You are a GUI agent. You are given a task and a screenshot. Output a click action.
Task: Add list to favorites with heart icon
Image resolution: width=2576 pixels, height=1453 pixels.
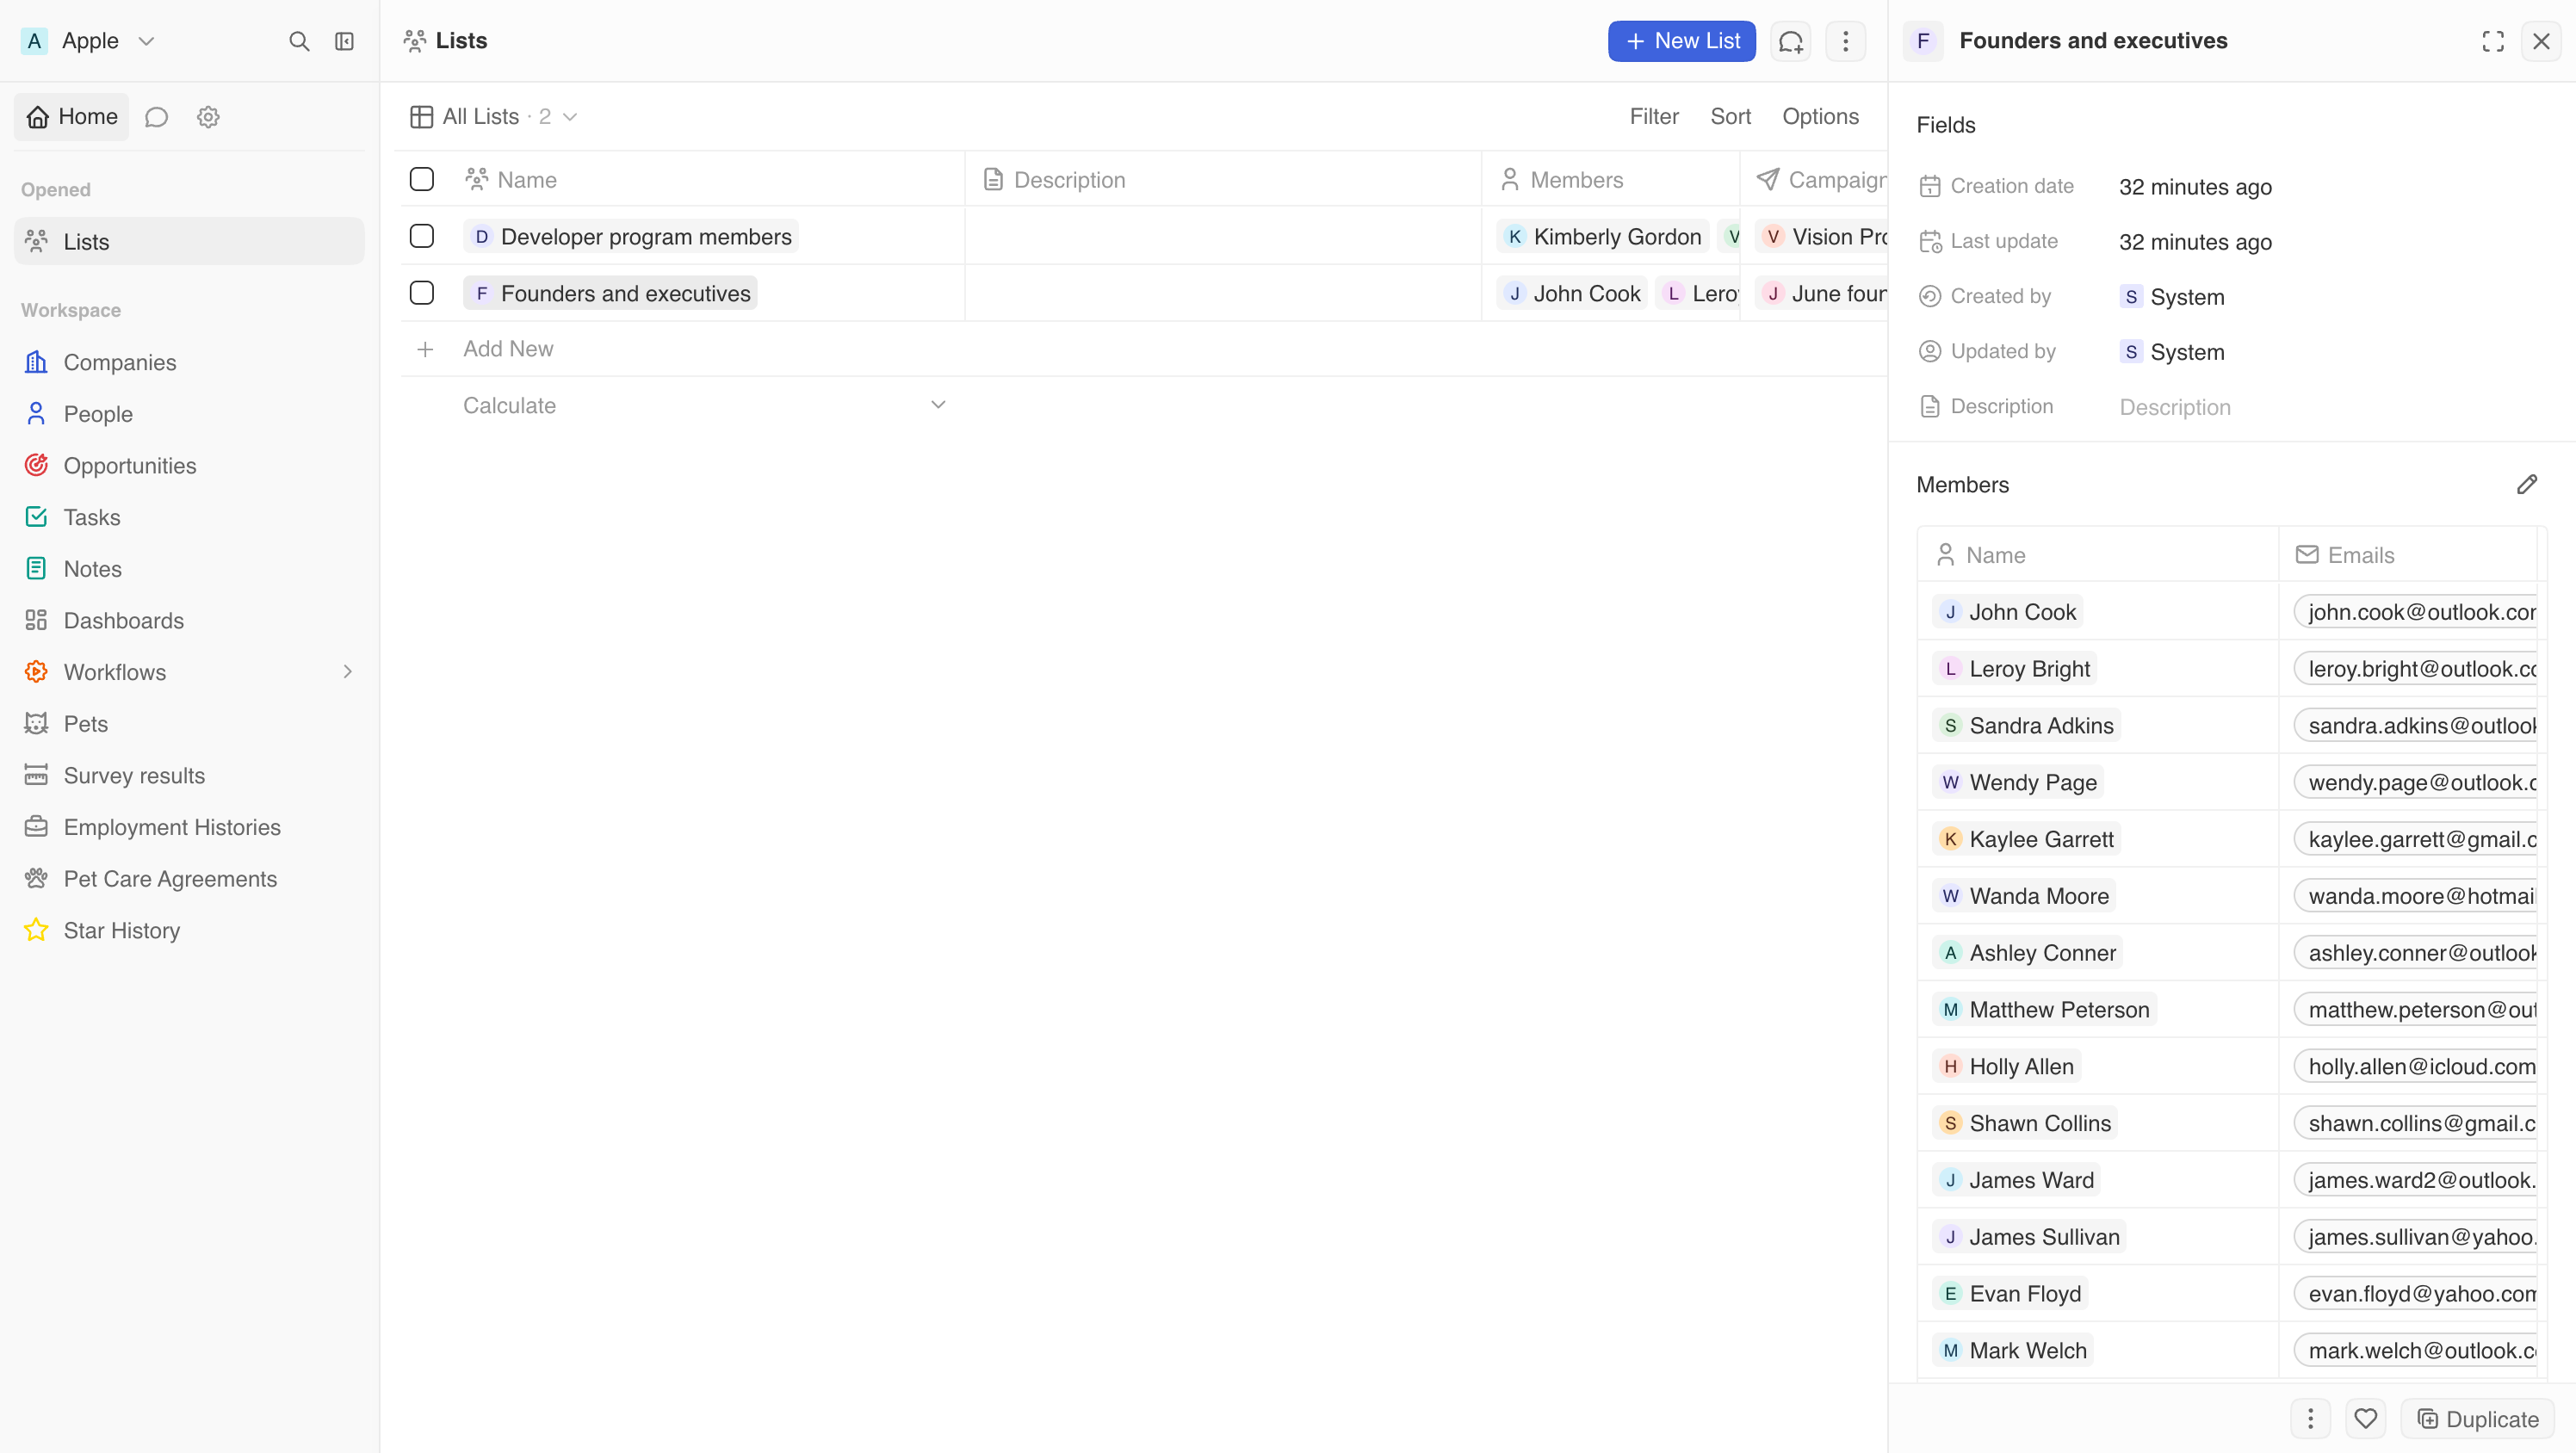point(2366,1419)
